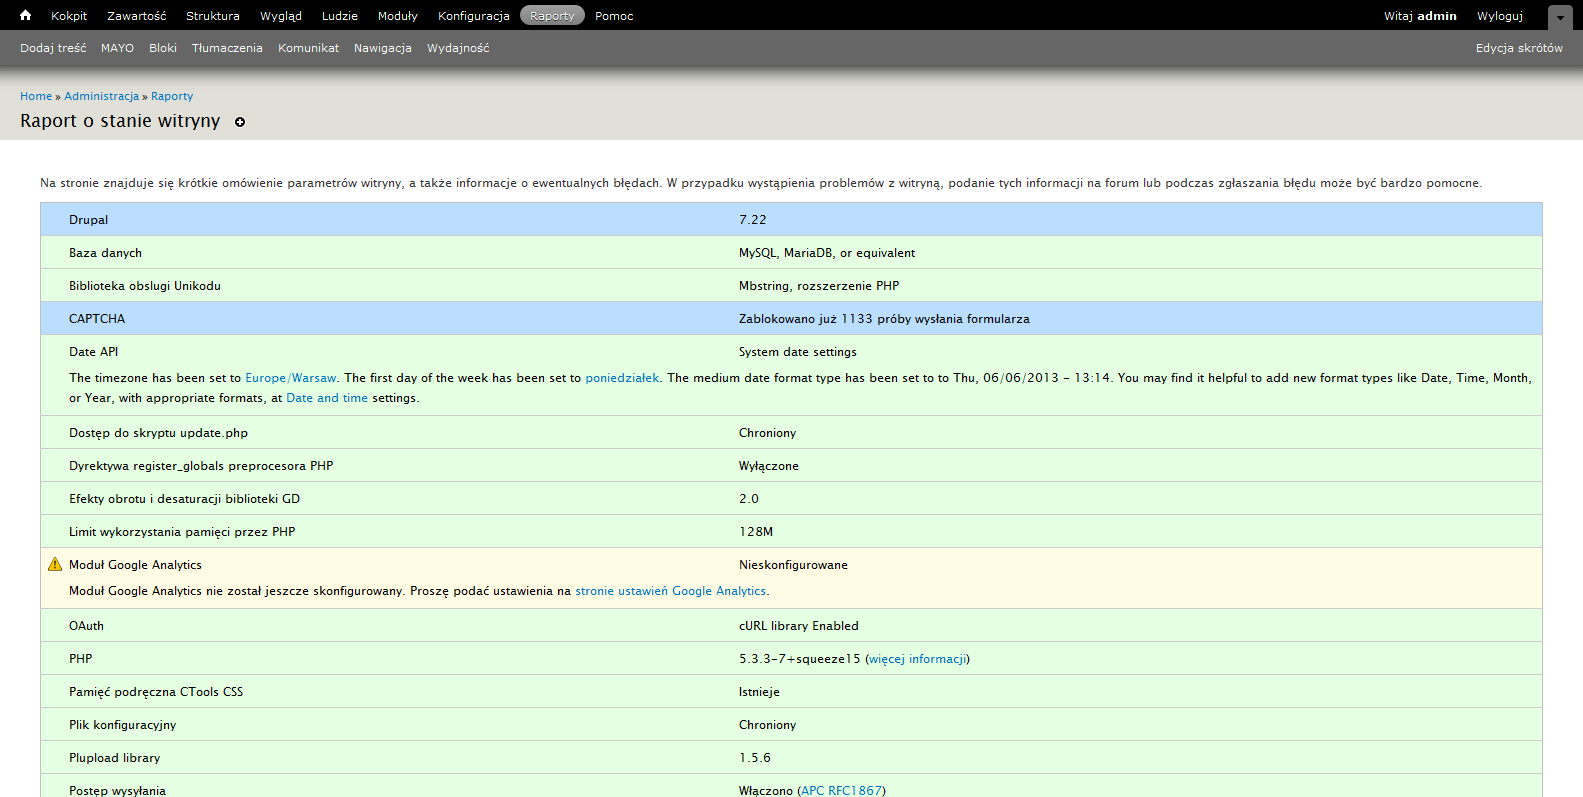Open the Komunikat shortcut
This screenshot has width=1583, height=797.
tap(308, 48)
